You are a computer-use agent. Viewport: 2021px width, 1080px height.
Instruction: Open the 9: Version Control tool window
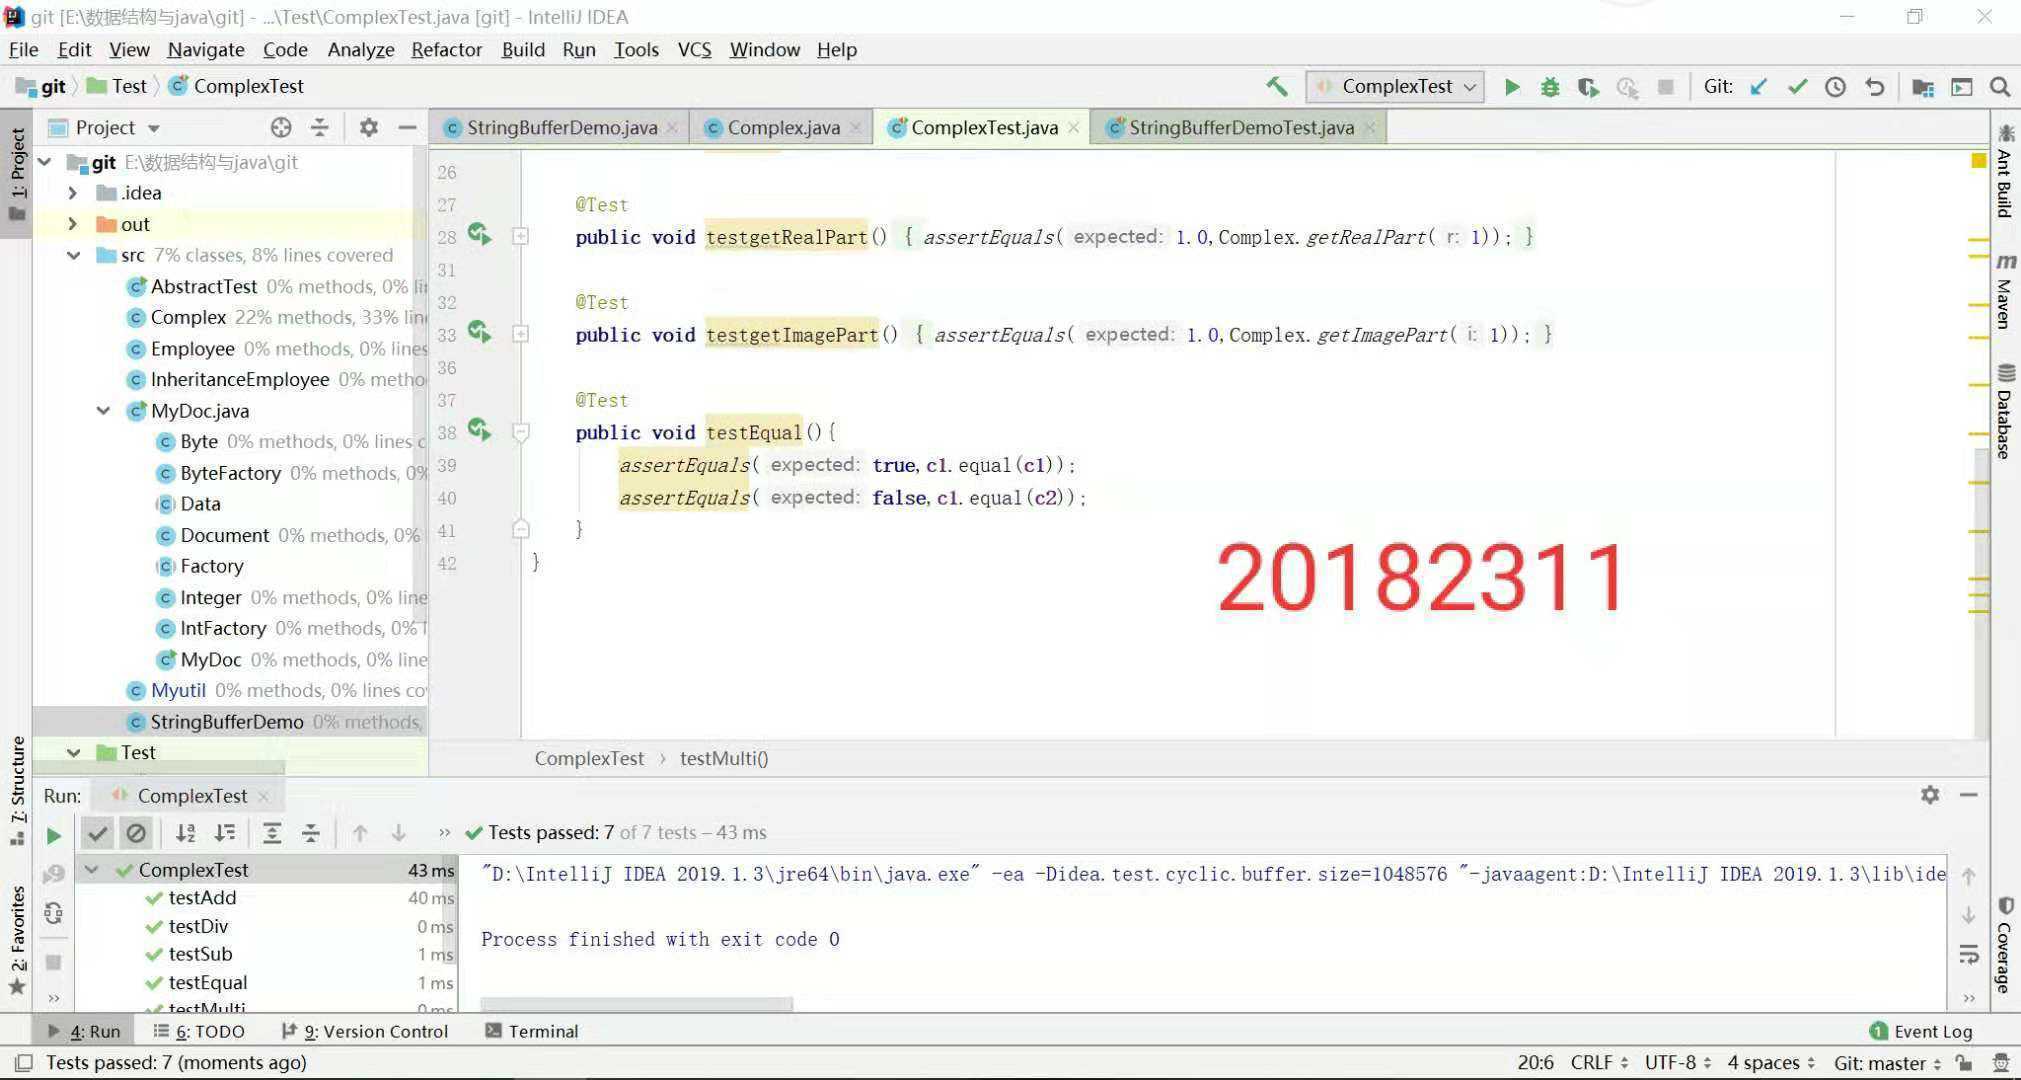click(x=365, y=1031)
